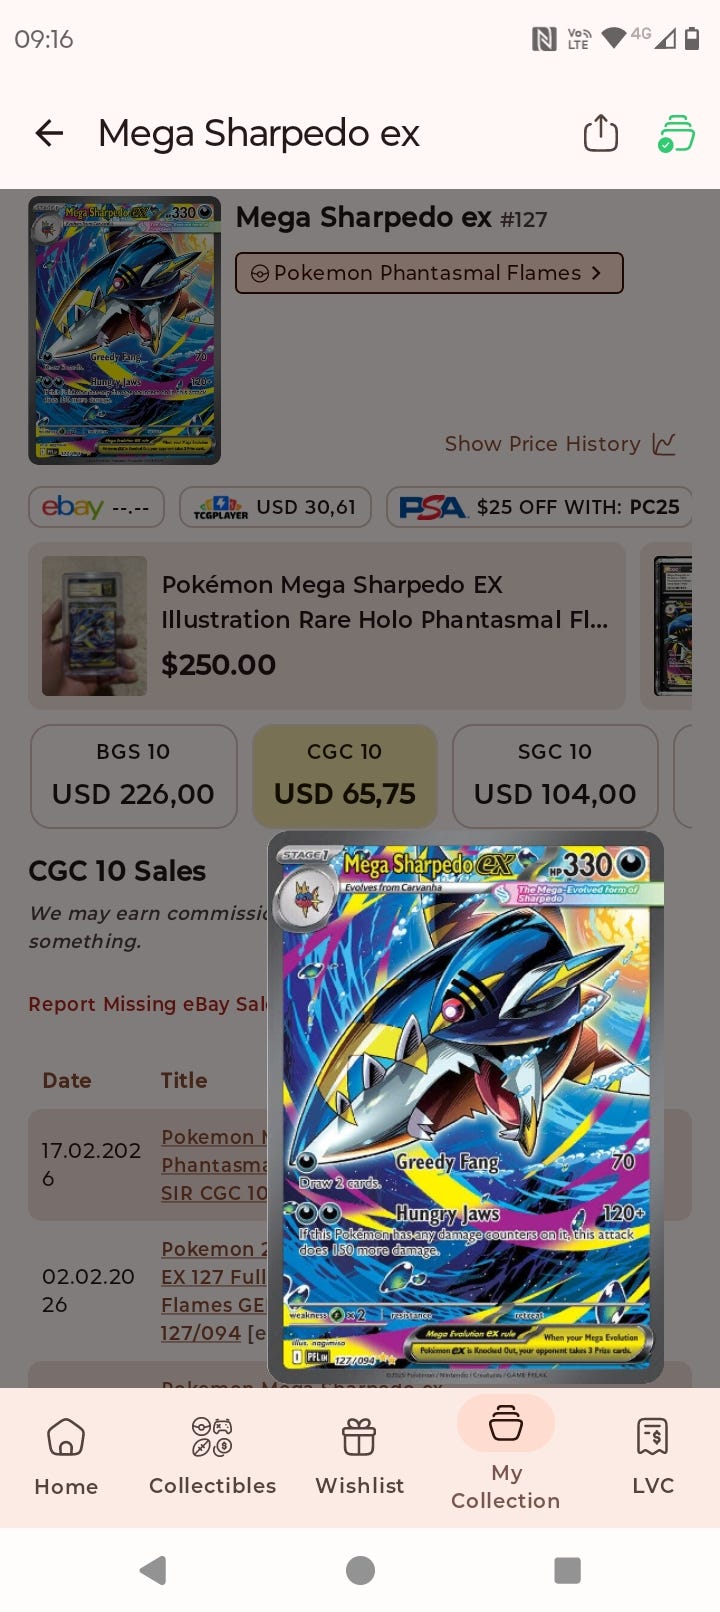Open PSA $25 off promo chip
This screenshot has height=1612, width=720.
(x=539, y=507)
